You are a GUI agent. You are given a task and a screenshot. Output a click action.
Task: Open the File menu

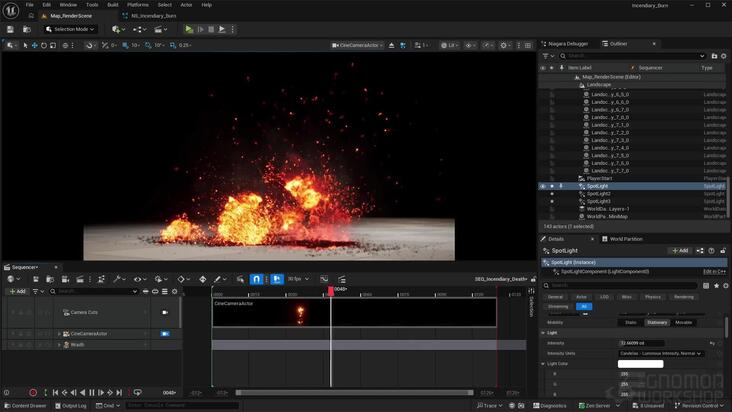pyautogui.click(x=29, y=5)
